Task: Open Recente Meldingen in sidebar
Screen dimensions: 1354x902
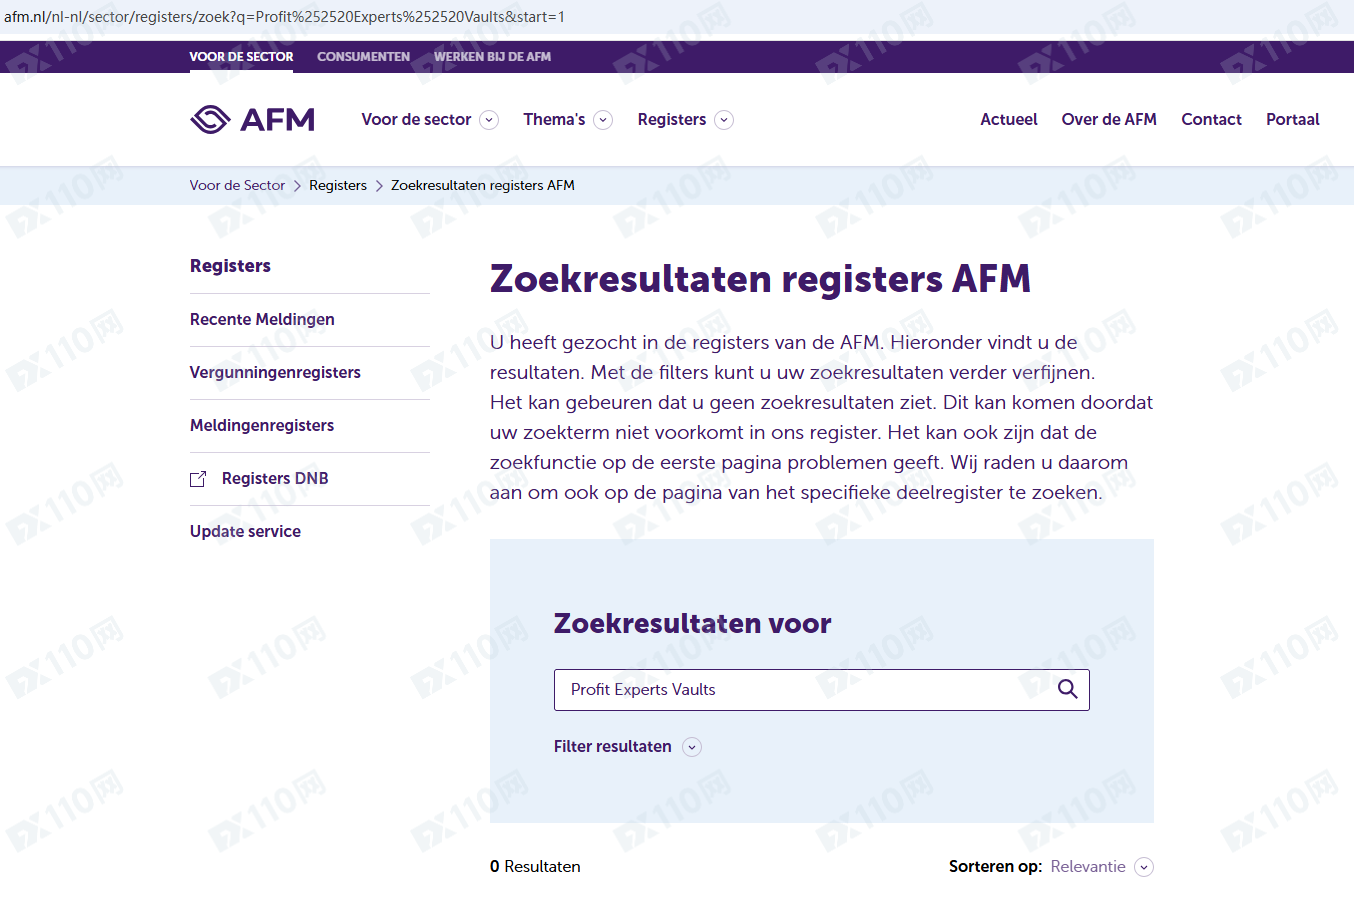Action: pyautogui.click(x=262, y=320)
